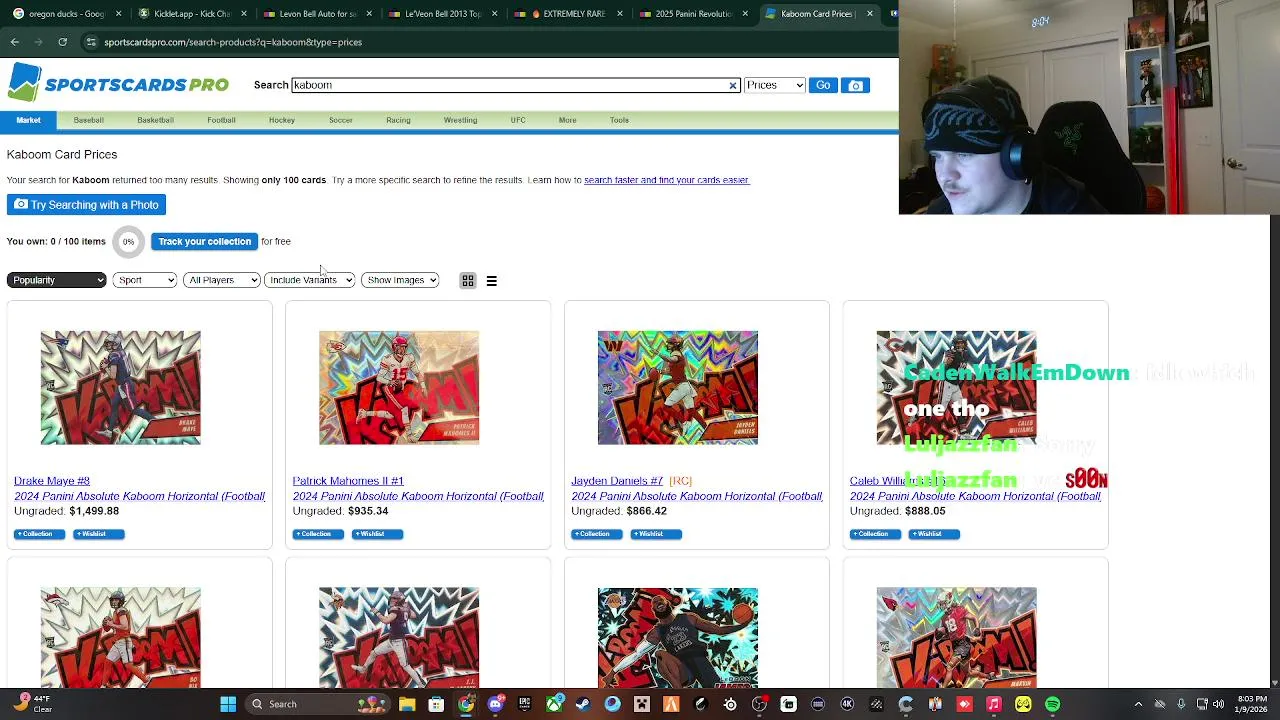Clear the kaboom search text
The width and height of the screenshot is (1280, 720).
click(733, 85)
